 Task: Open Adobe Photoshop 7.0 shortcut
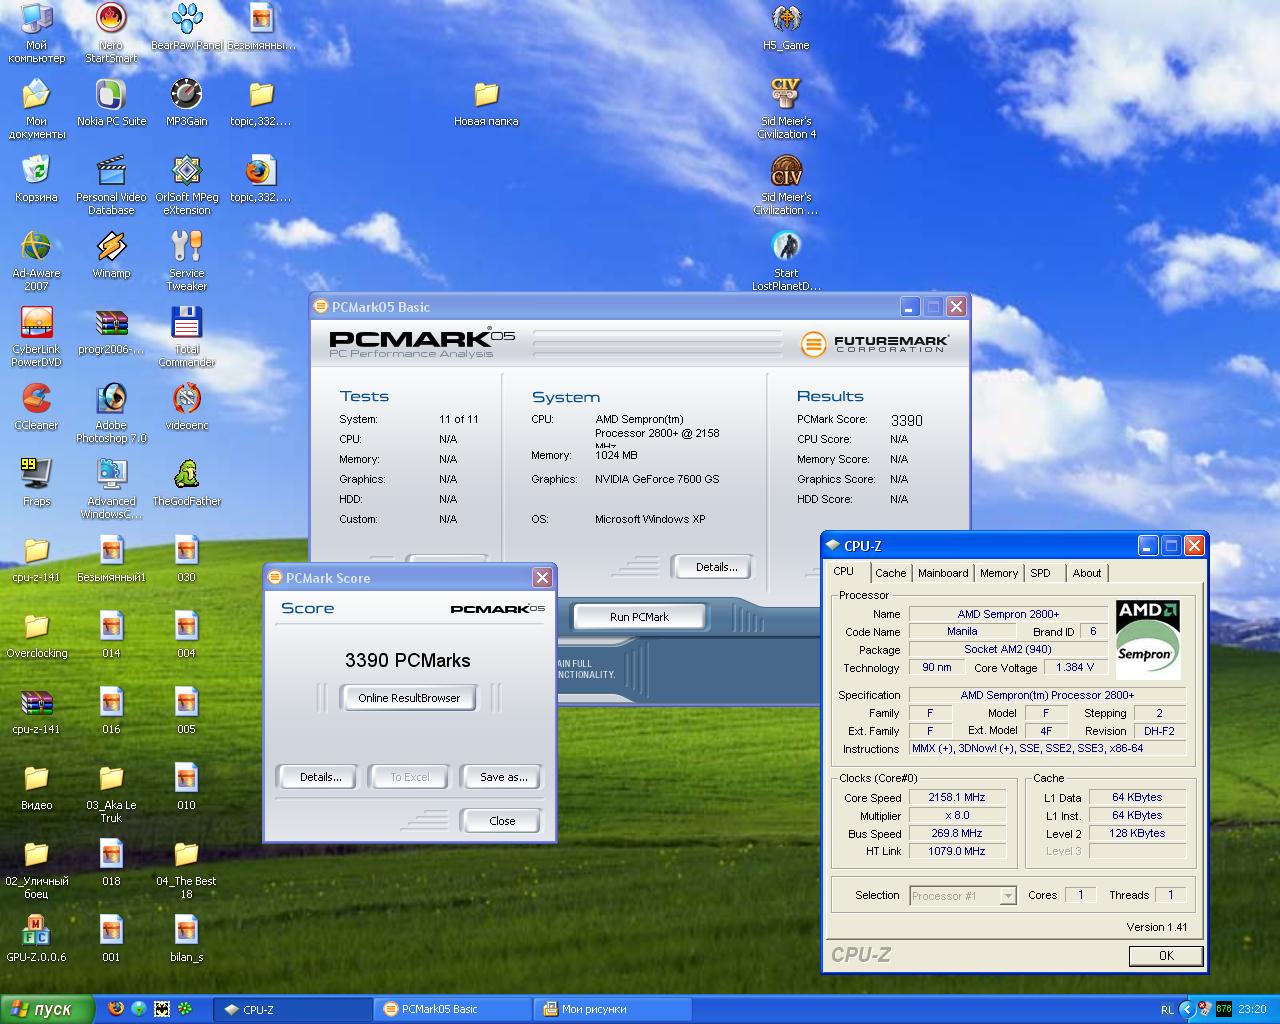111,412
